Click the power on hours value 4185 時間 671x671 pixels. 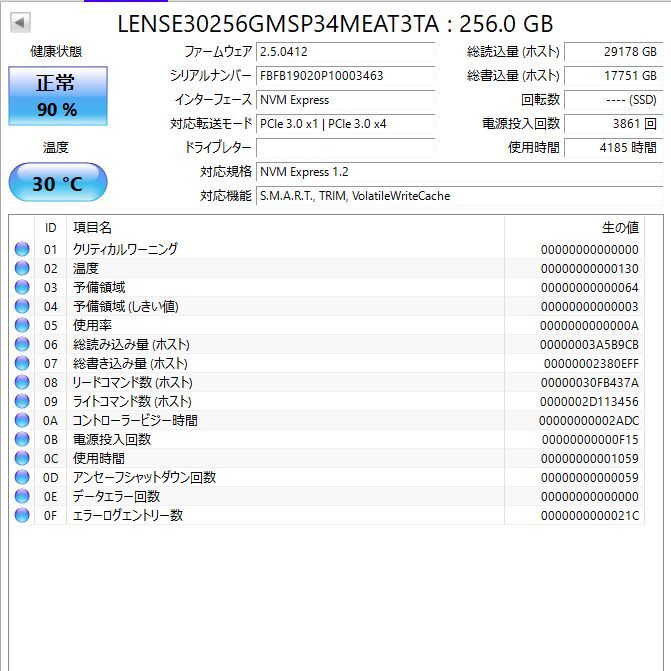[613, 148]
